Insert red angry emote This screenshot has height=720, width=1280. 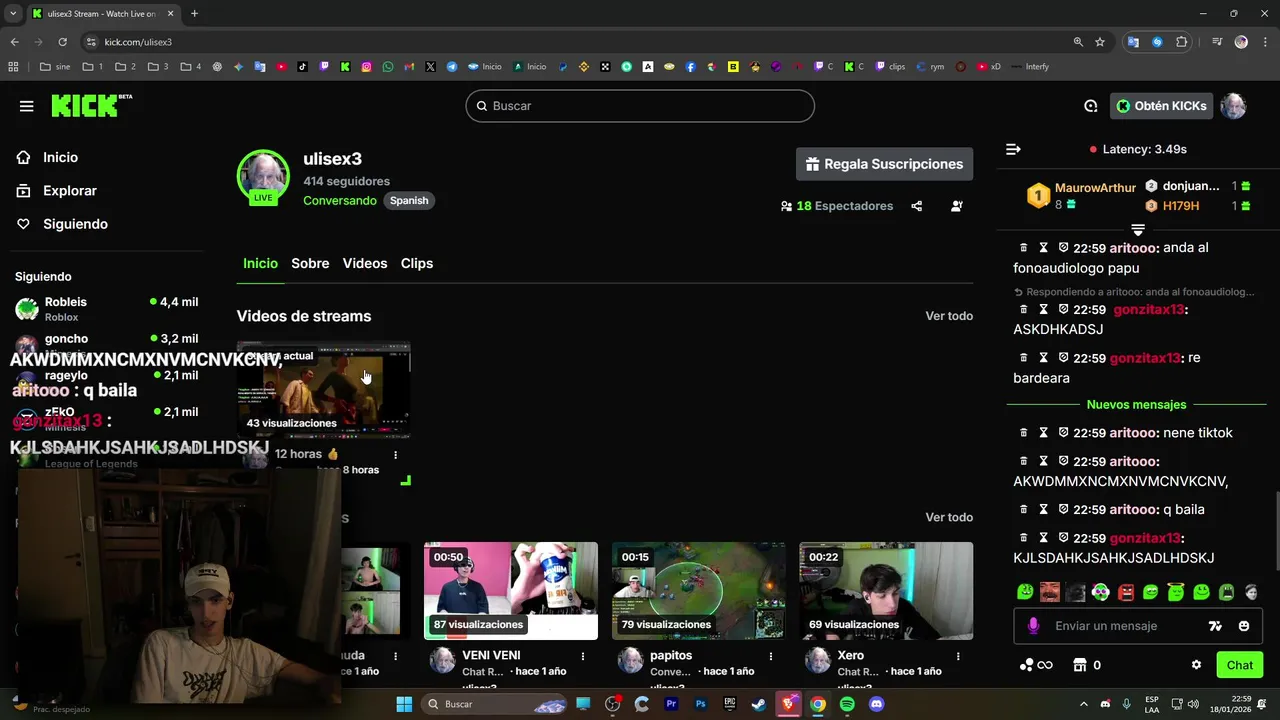point(1126,592)
